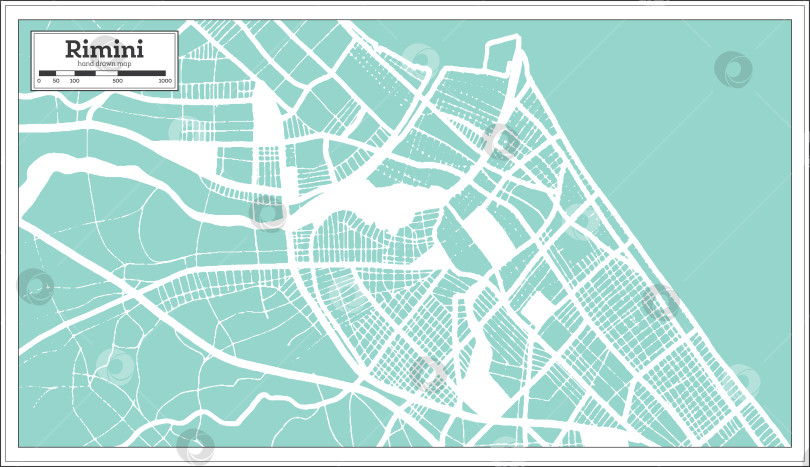Click the "Rimini" map title

[x=104, y=47]
